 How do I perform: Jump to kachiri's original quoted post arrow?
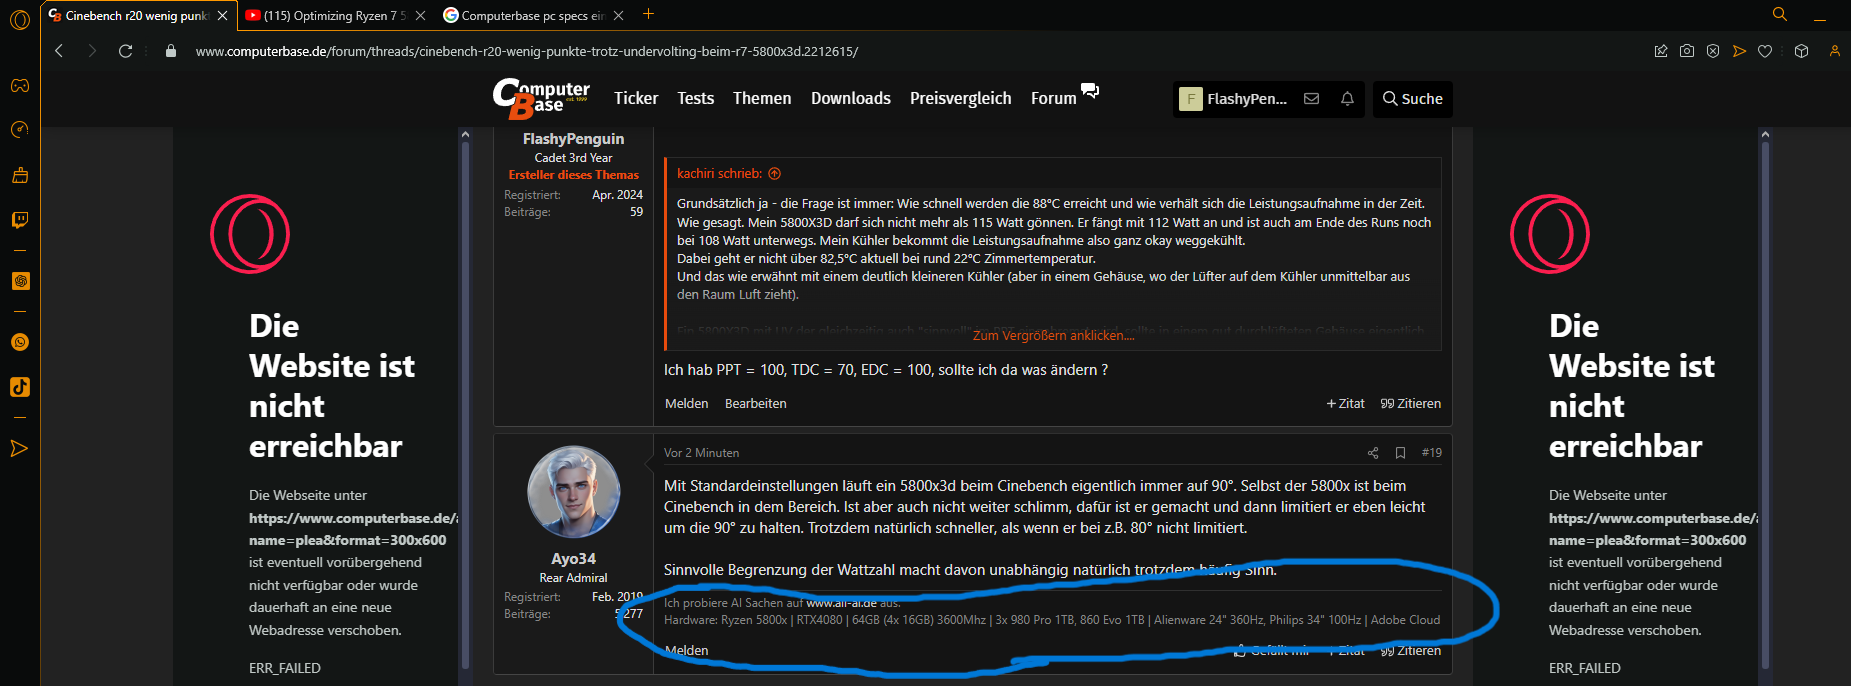[x=774, y=174]
